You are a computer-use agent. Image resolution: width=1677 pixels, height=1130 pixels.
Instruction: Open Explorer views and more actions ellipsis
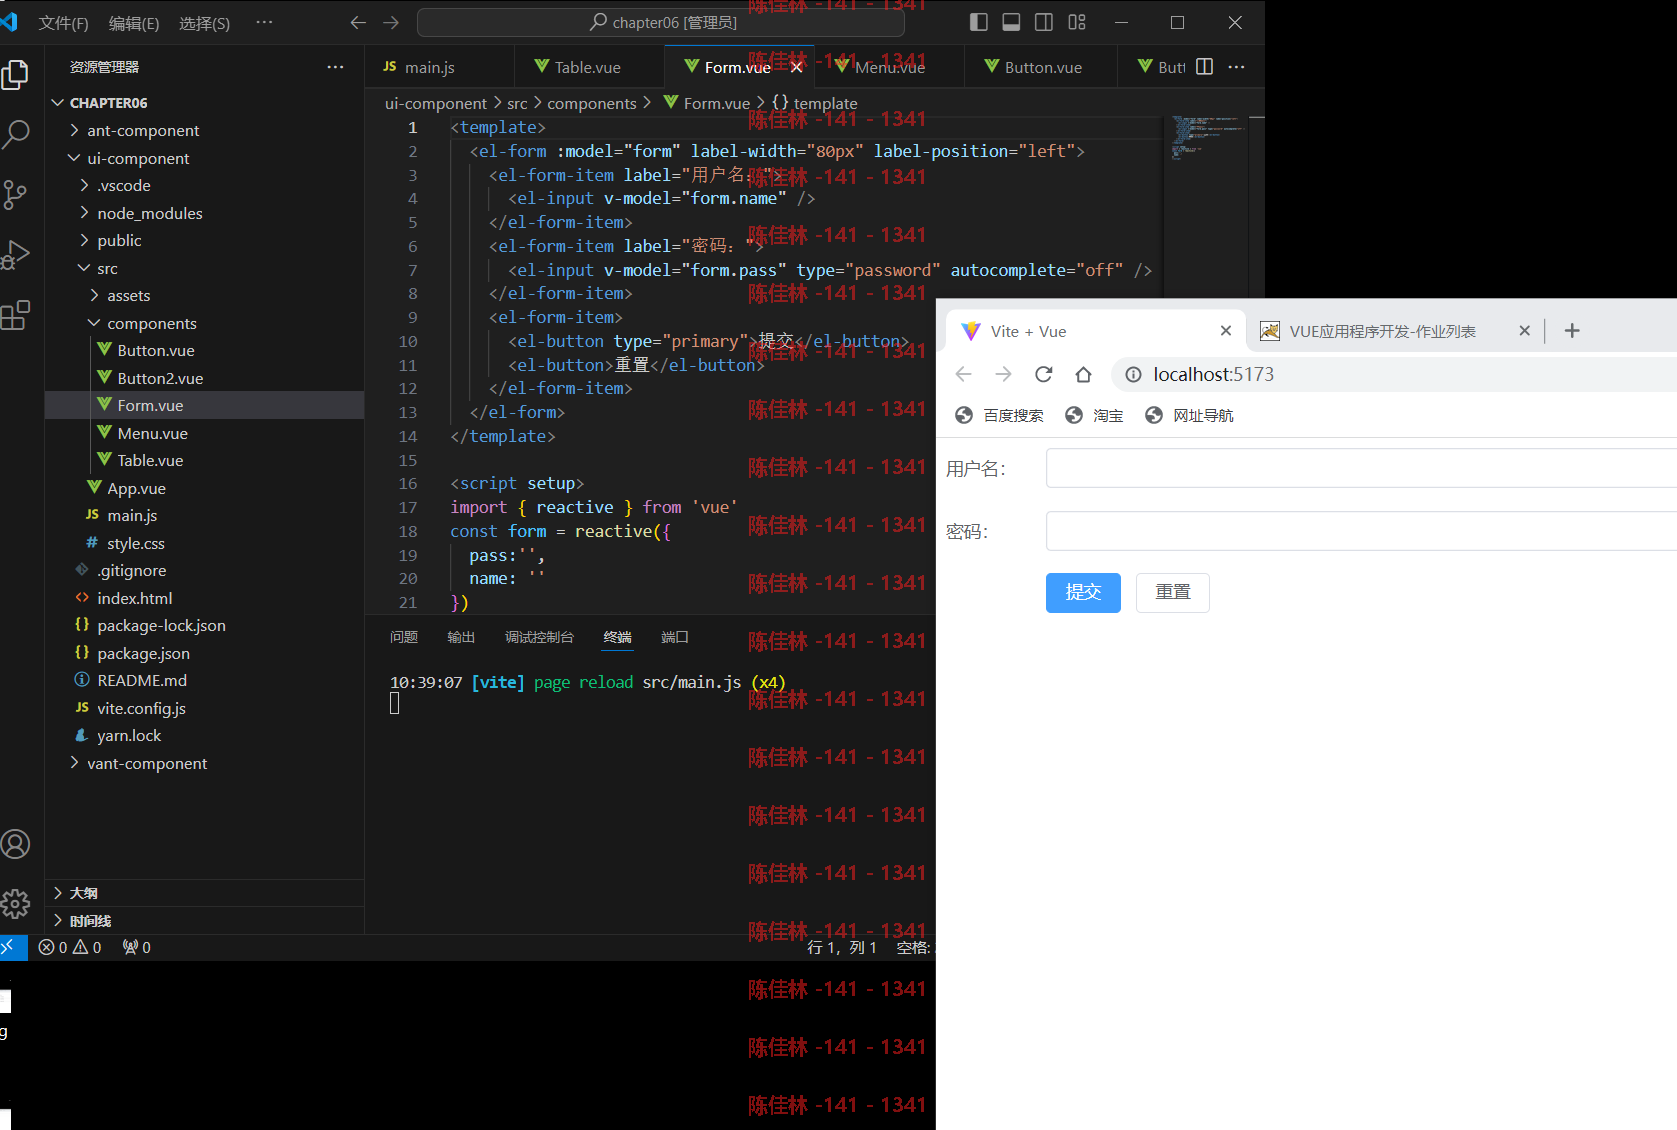click(335, 67)
